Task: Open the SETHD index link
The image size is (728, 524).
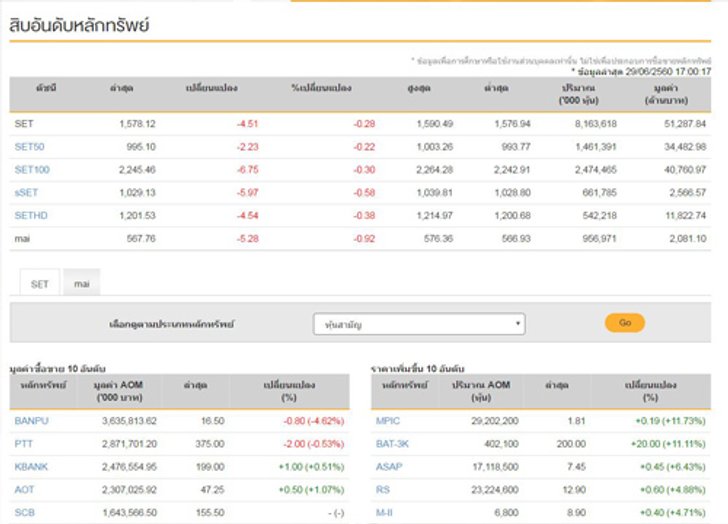Action: coord(31,215)
